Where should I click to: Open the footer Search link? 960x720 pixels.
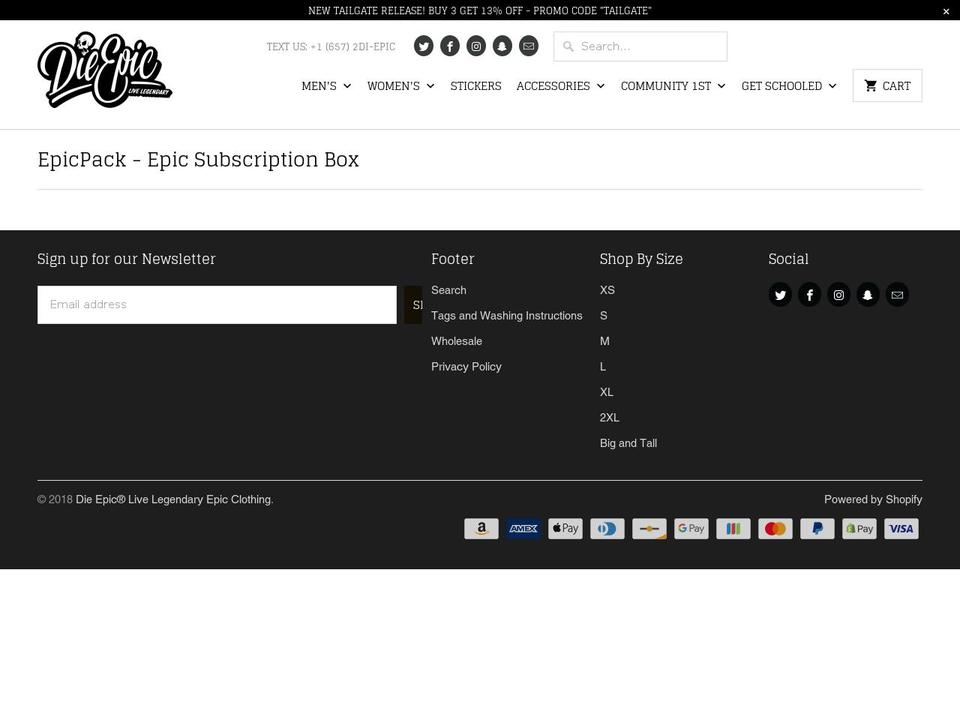449,290
